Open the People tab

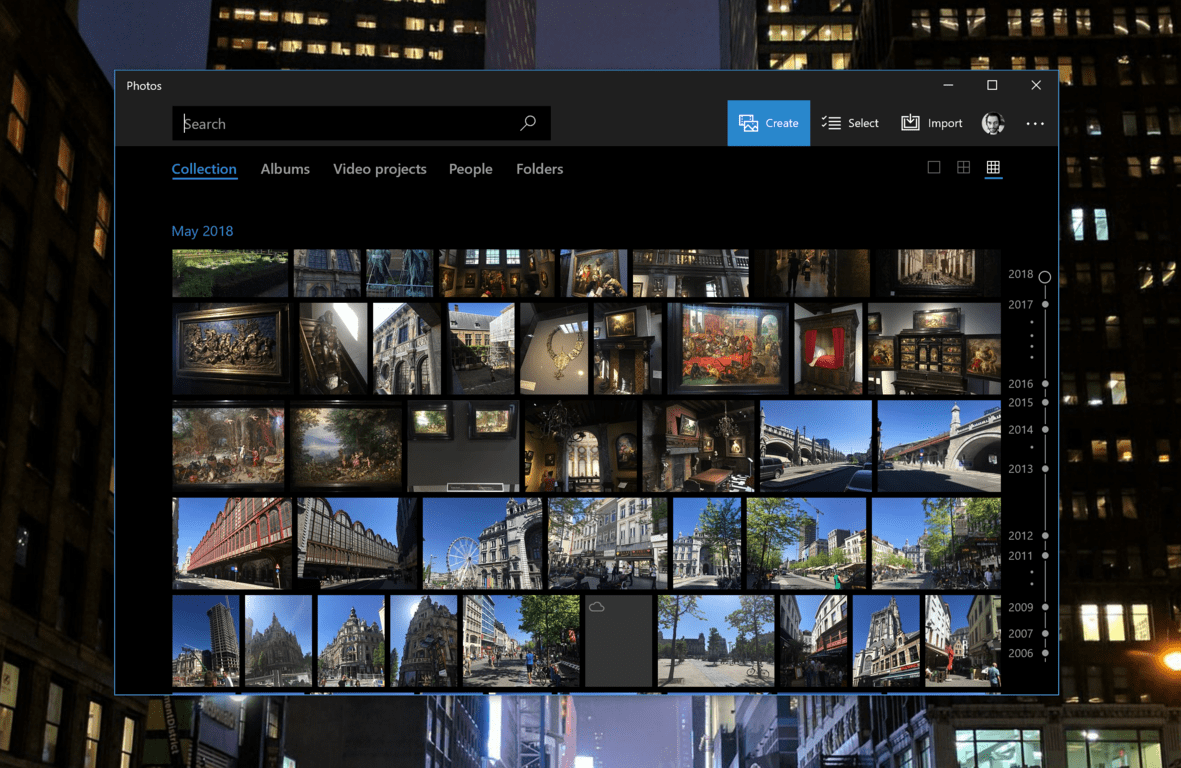[x=471, y=169]
